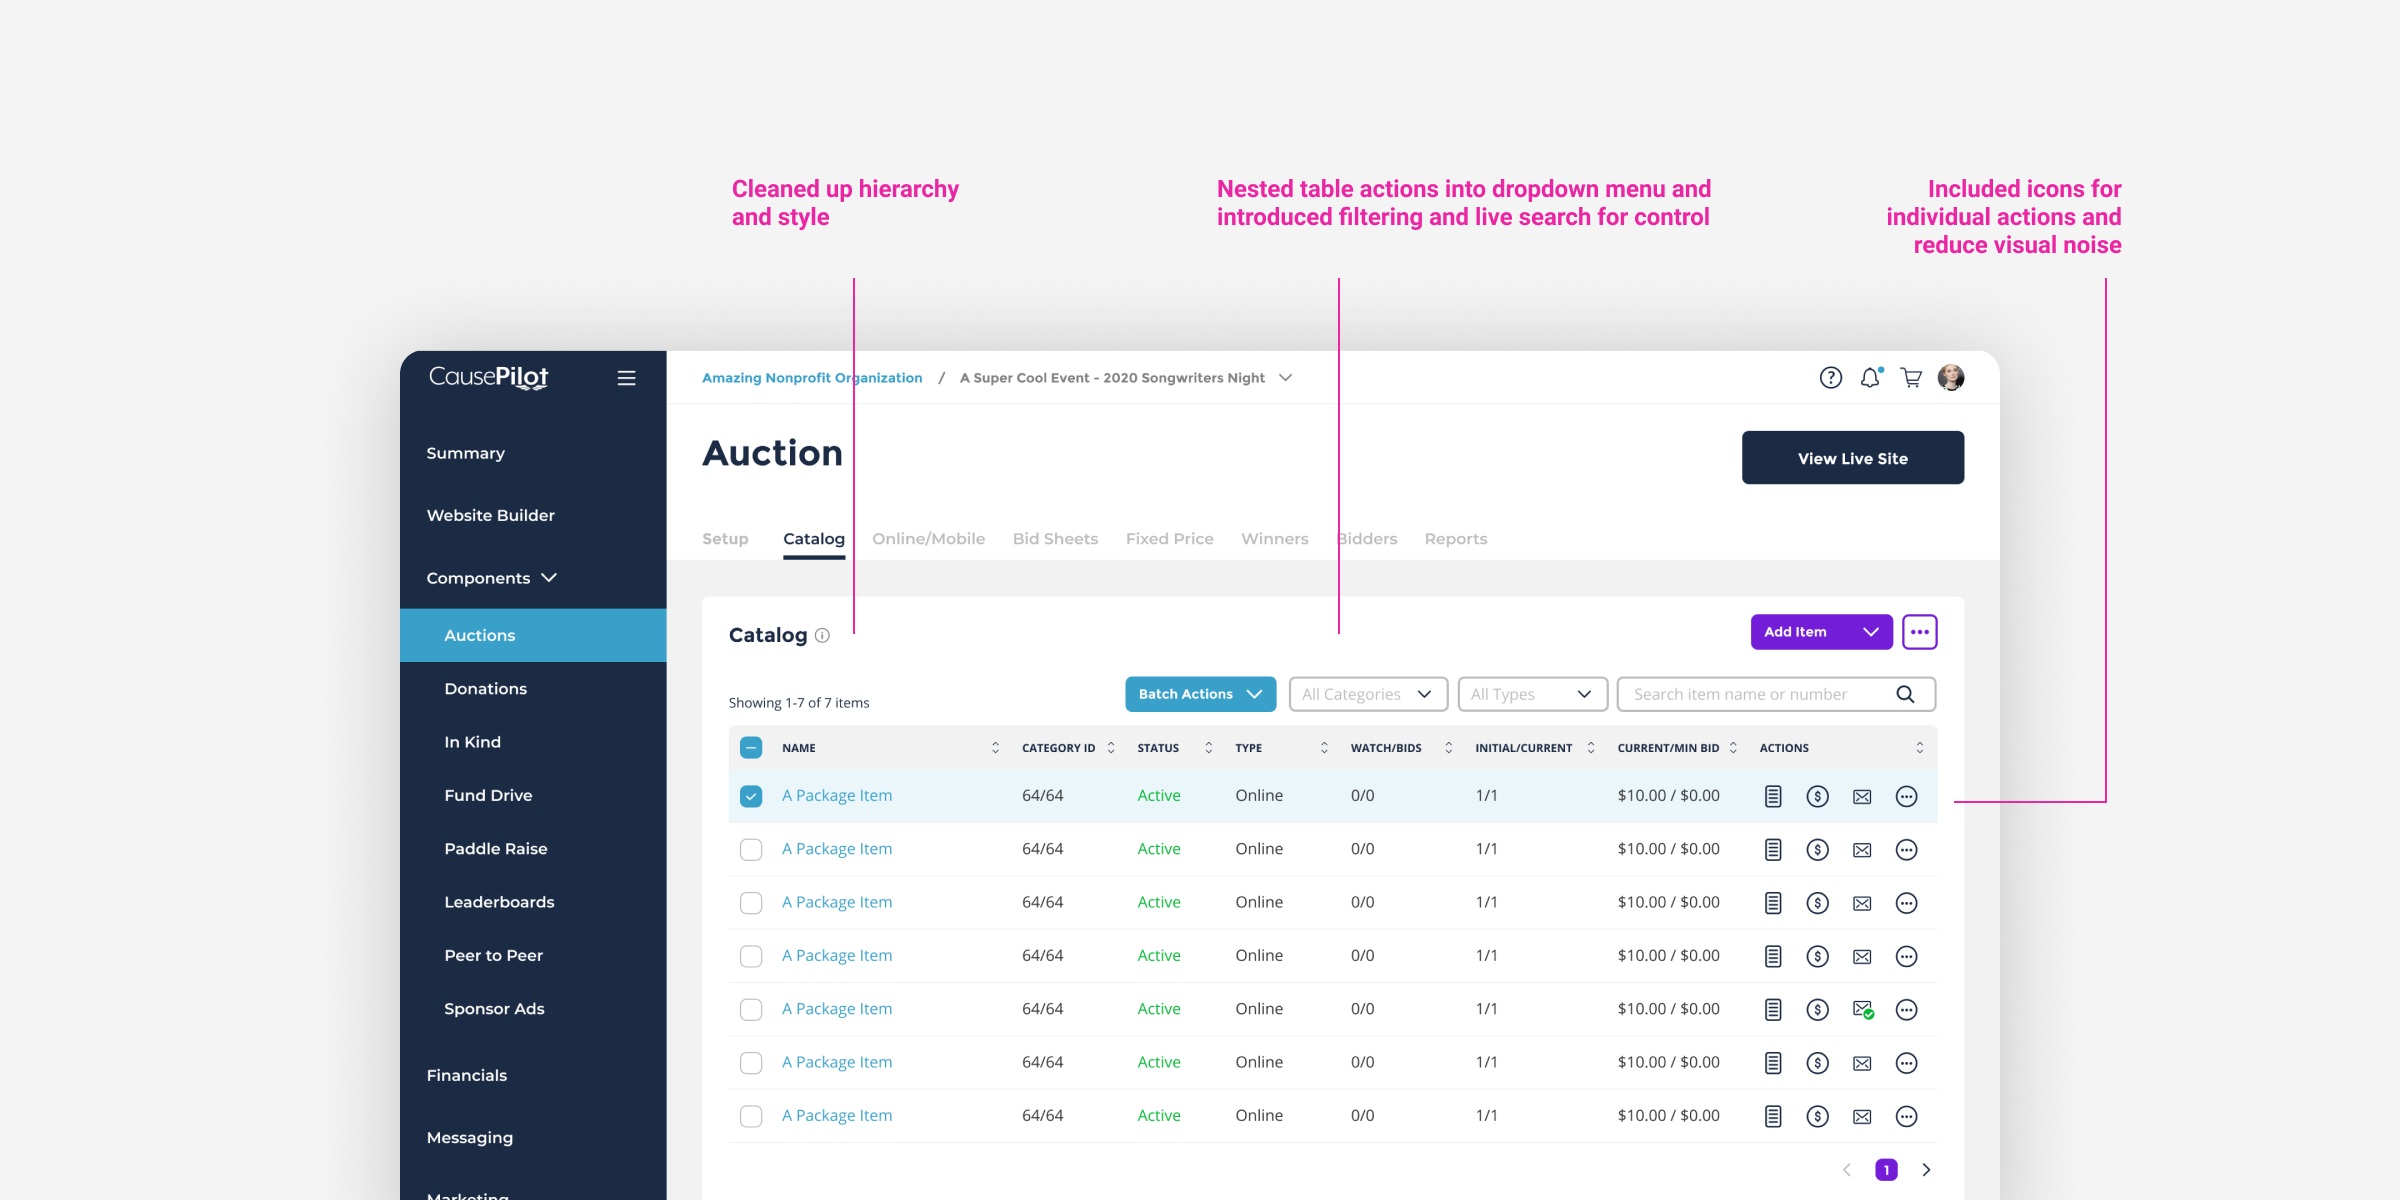The height and width of the screenshot is (1200, 2400).
Task: Click envelope icon with green check
Action: point(1862,1010)
